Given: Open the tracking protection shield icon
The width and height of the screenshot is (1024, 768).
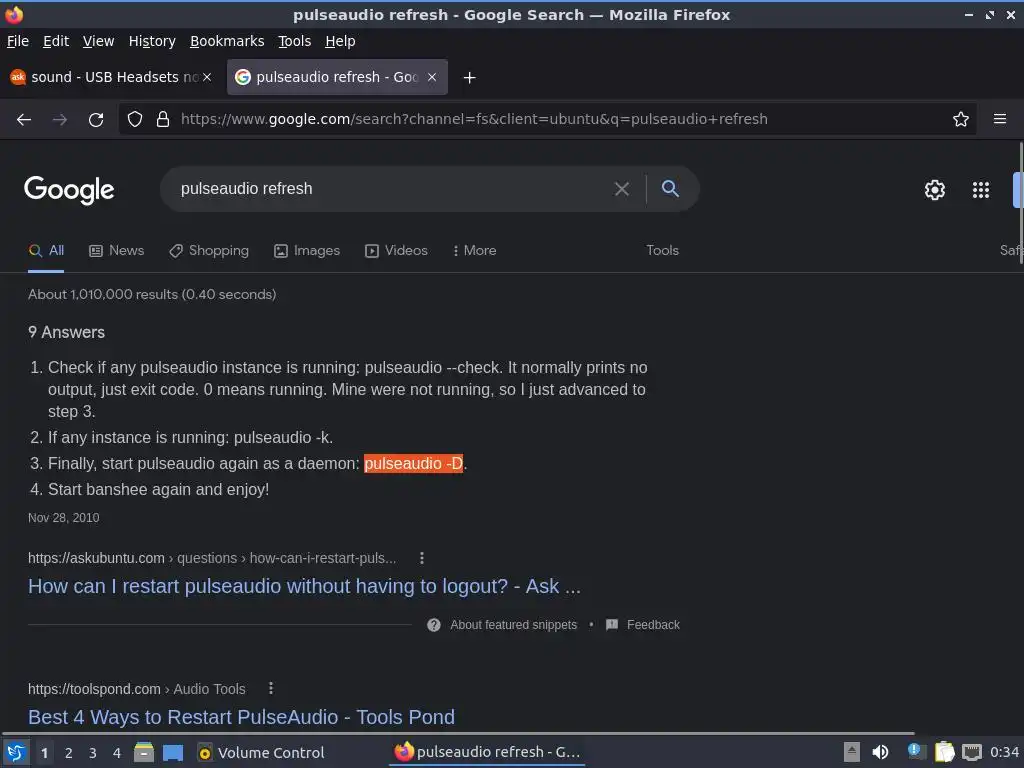Looking at the screenshot, I should point(135,119).
